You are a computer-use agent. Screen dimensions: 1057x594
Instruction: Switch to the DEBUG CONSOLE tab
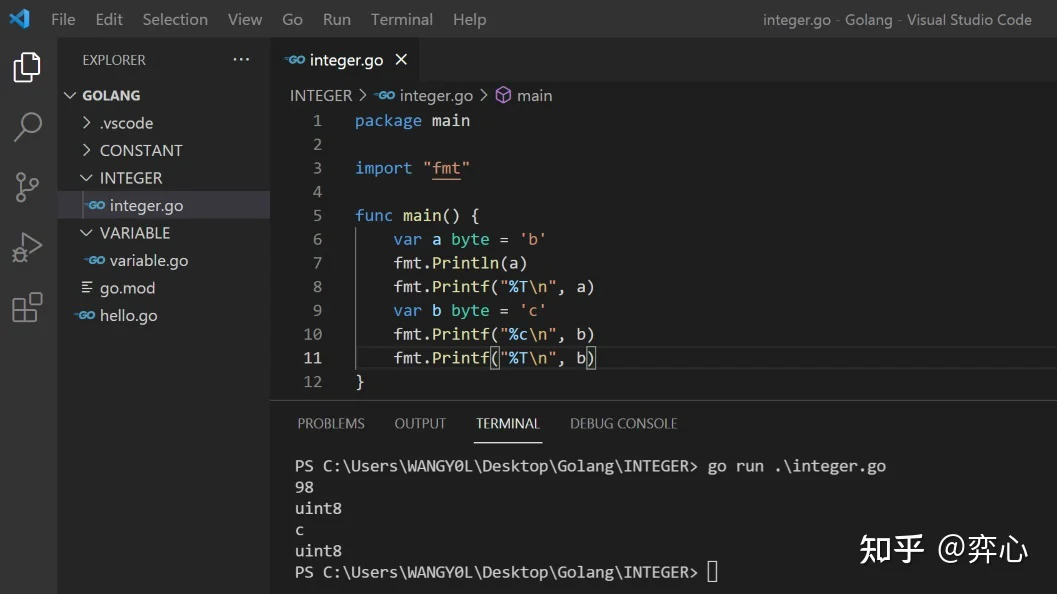(624, 423)
